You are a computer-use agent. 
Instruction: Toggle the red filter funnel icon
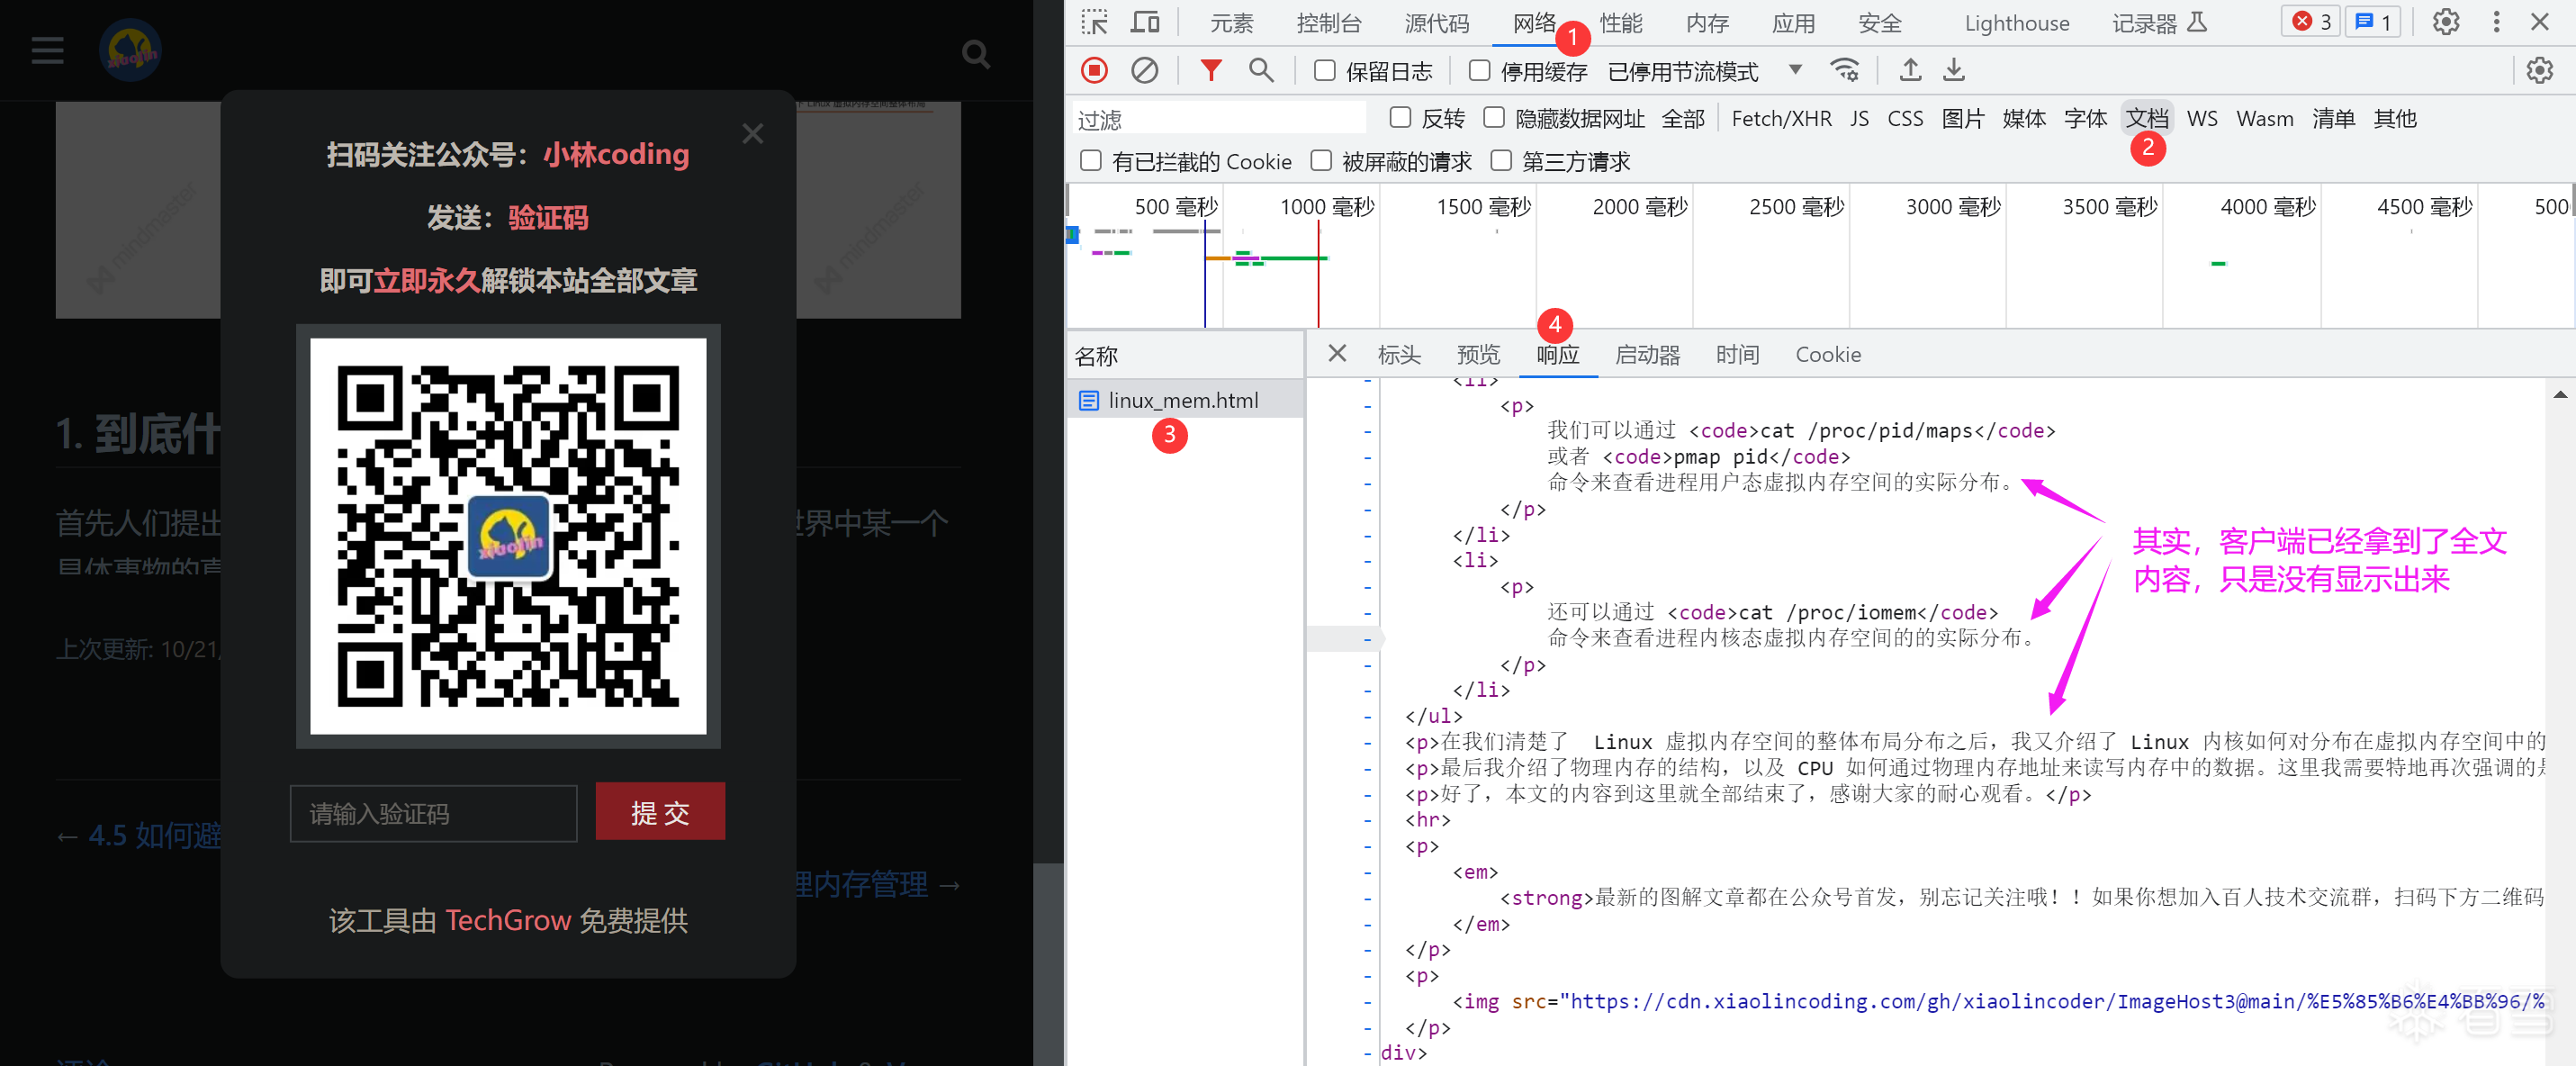pos(1210,70)
